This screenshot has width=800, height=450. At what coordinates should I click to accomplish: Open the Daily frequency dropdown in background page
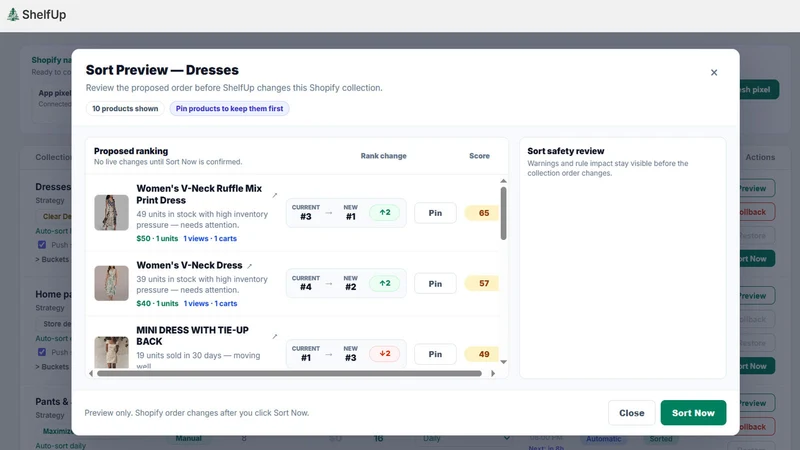466,438
